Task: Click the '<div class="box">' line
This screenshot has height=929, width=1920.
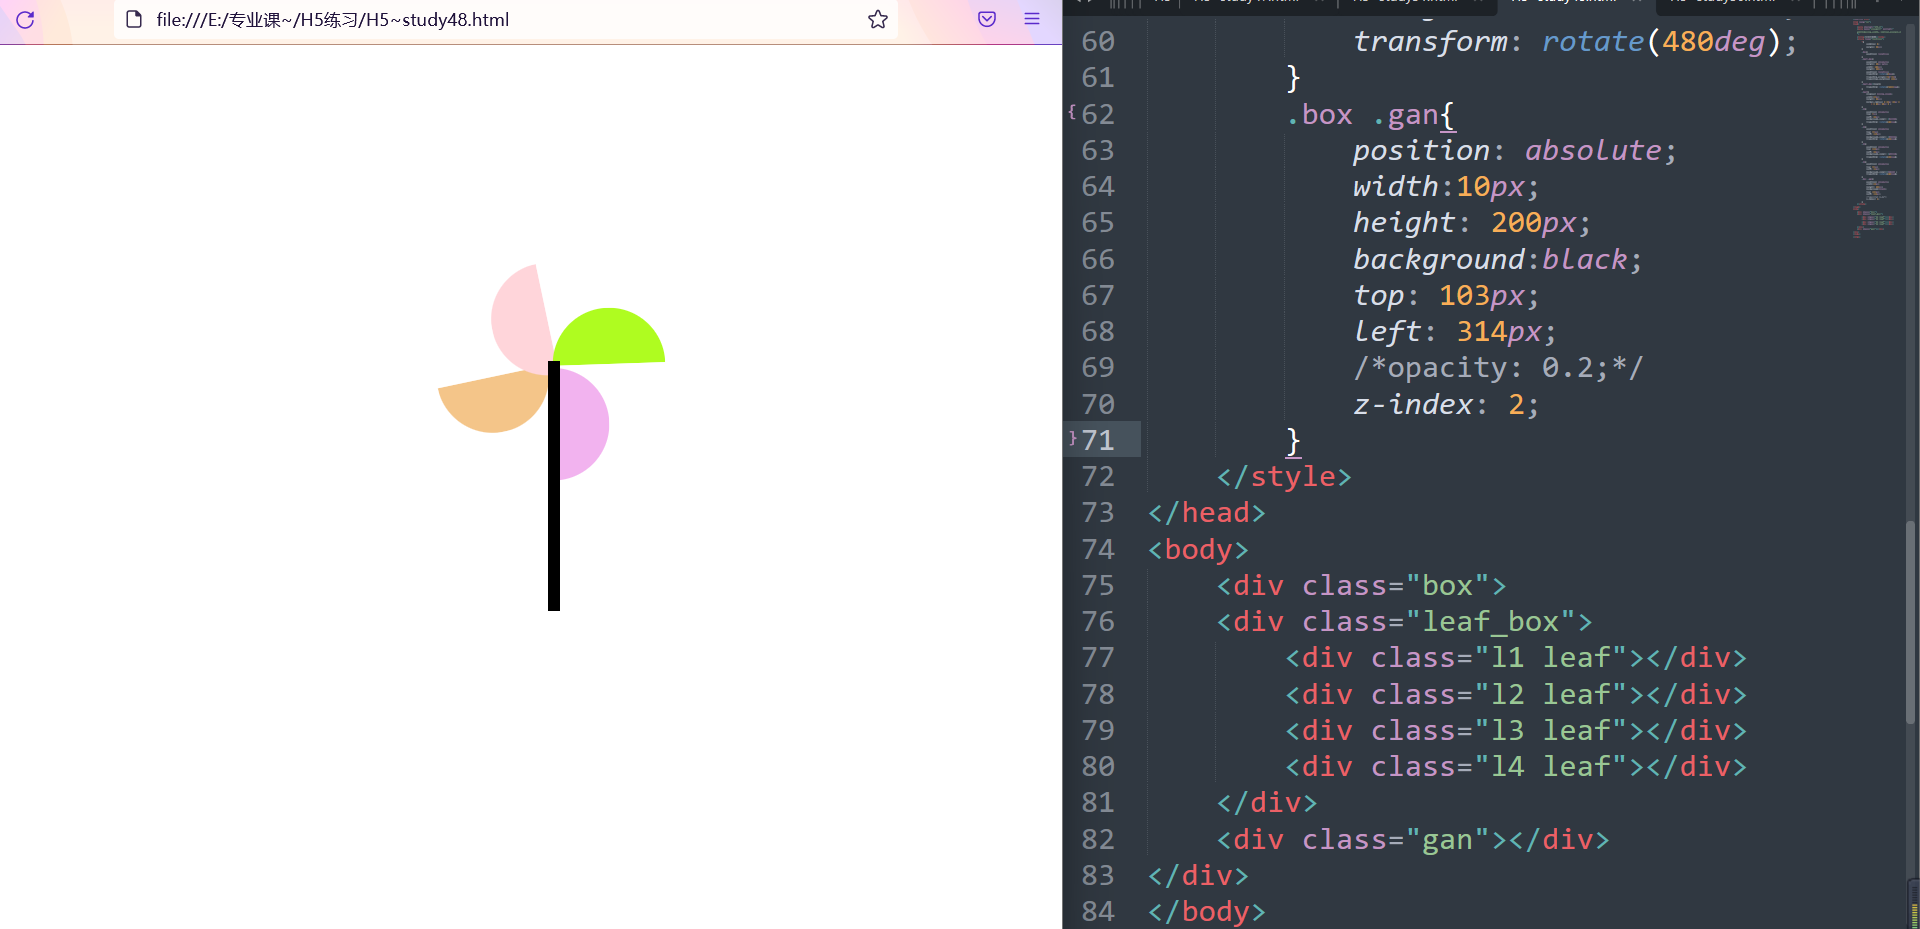Action: tap(1361, 585)
